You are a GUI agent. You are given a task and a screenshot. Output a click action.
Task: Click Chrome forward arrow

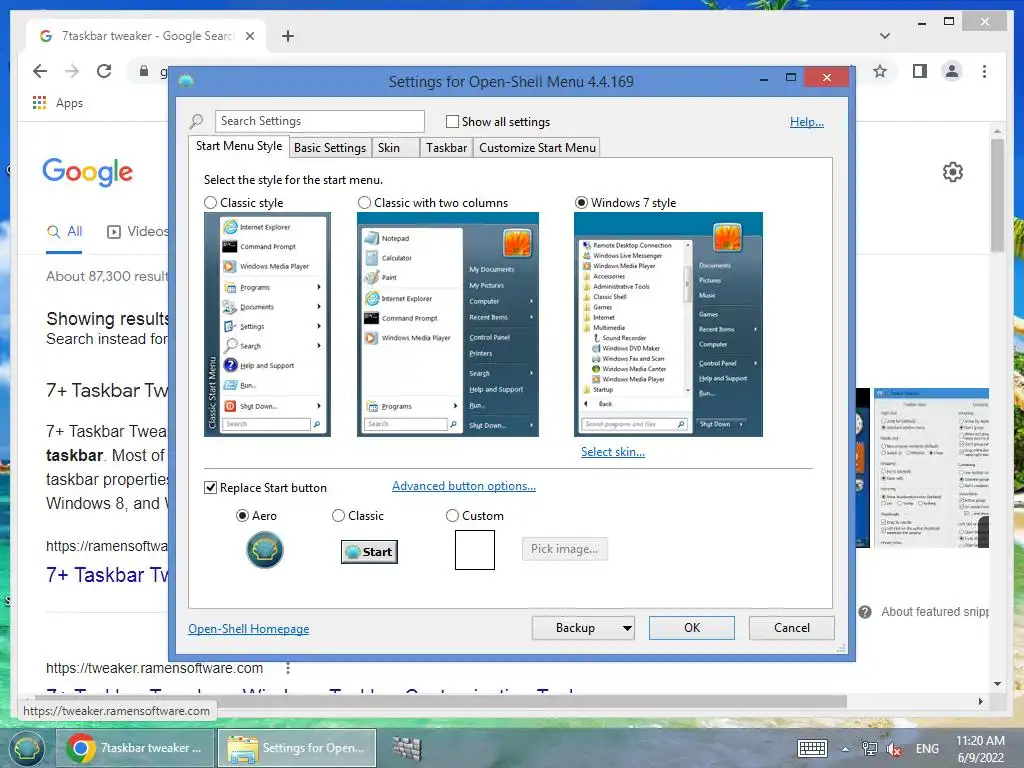(72, 71)
